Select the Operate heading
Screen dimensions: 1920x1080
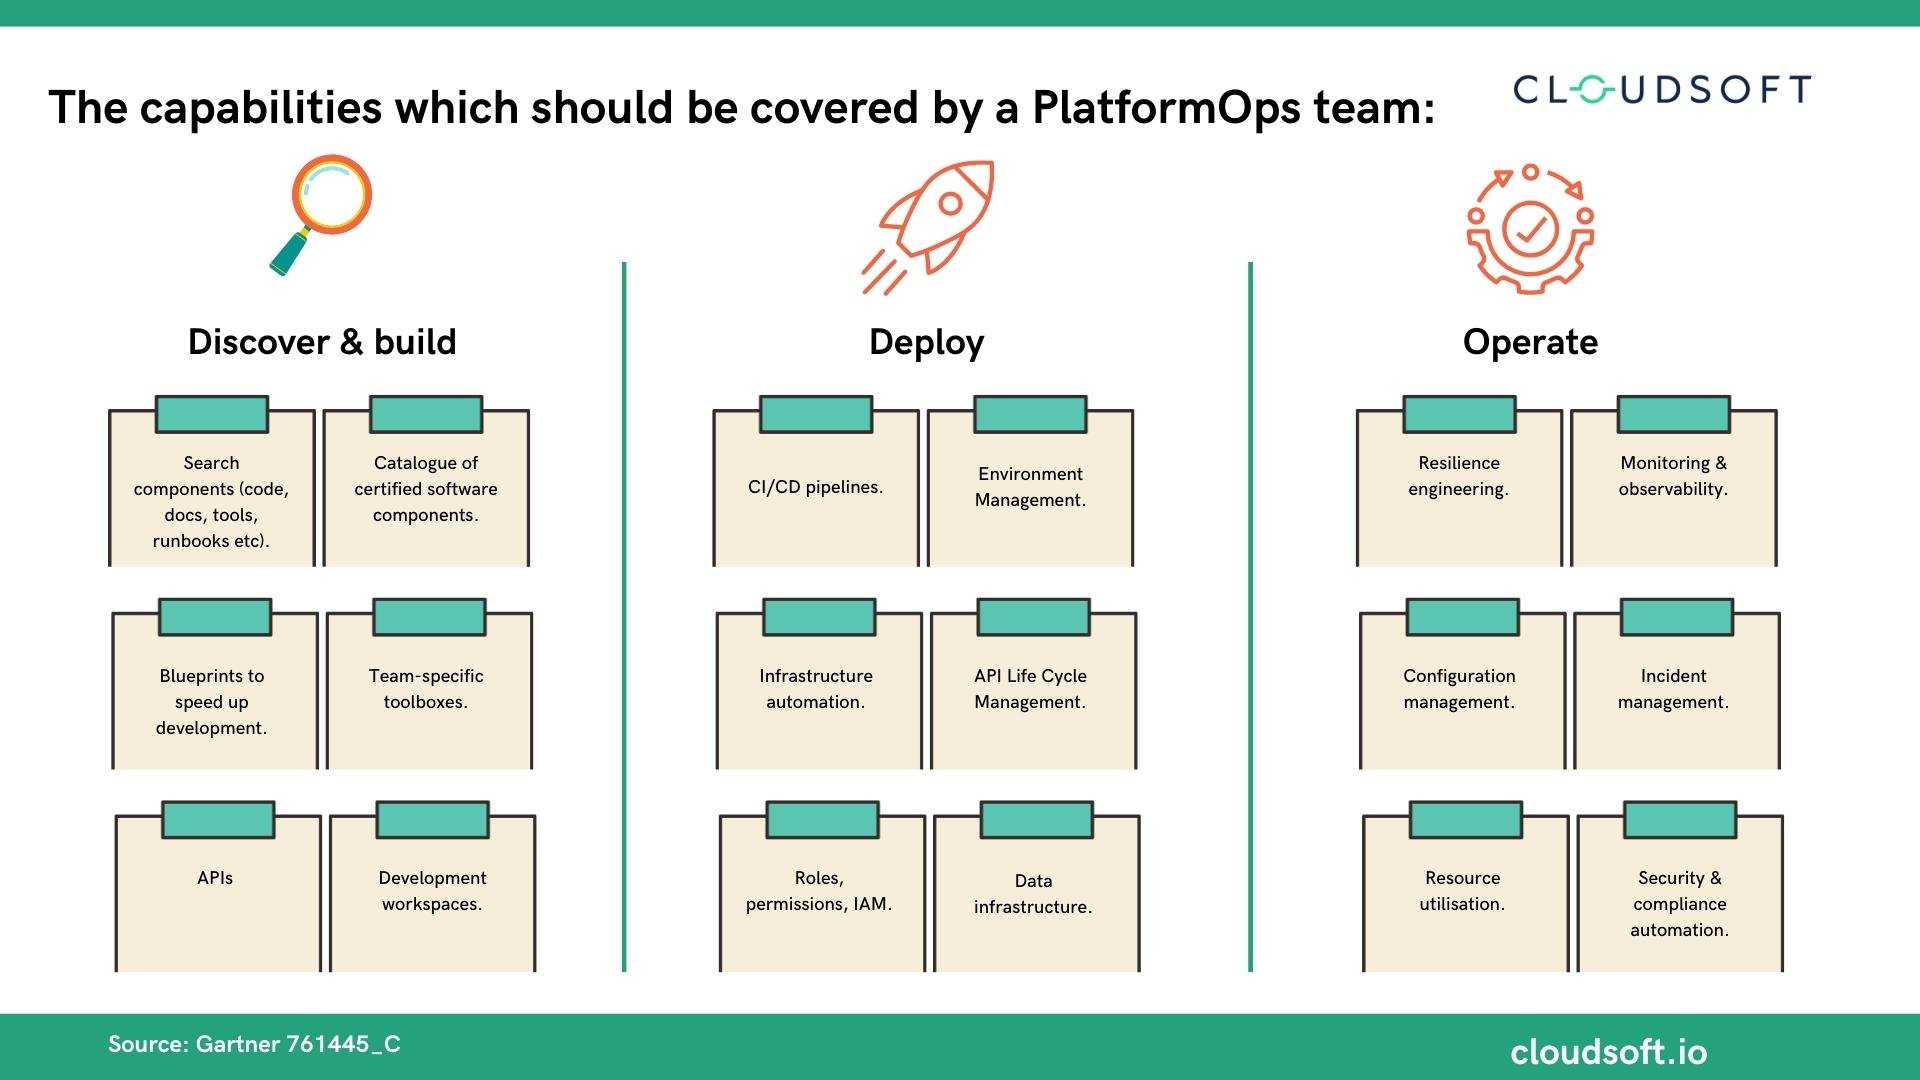1530,343
